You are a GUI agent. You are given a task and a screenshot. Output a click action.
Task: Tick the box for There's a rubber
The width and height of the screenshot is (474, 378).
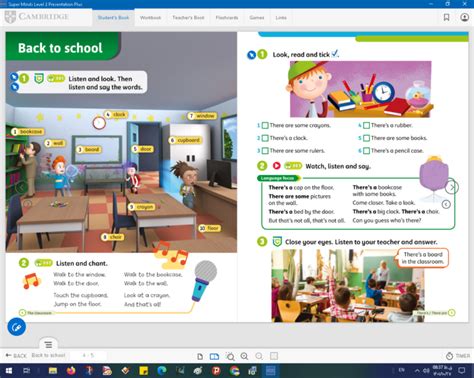pos(366,125)
